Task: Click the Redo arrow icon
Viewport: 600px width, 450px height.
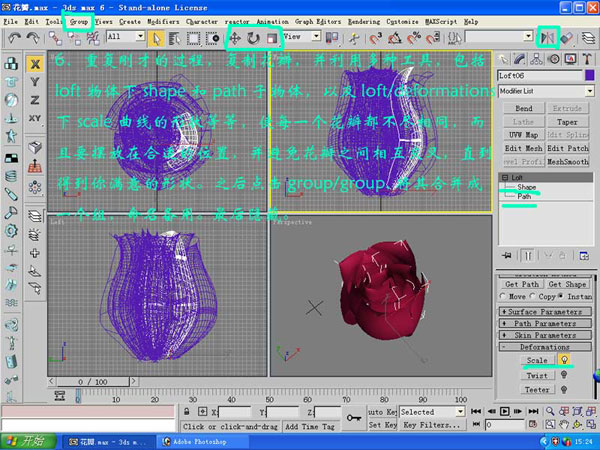Action: point(33,38)
